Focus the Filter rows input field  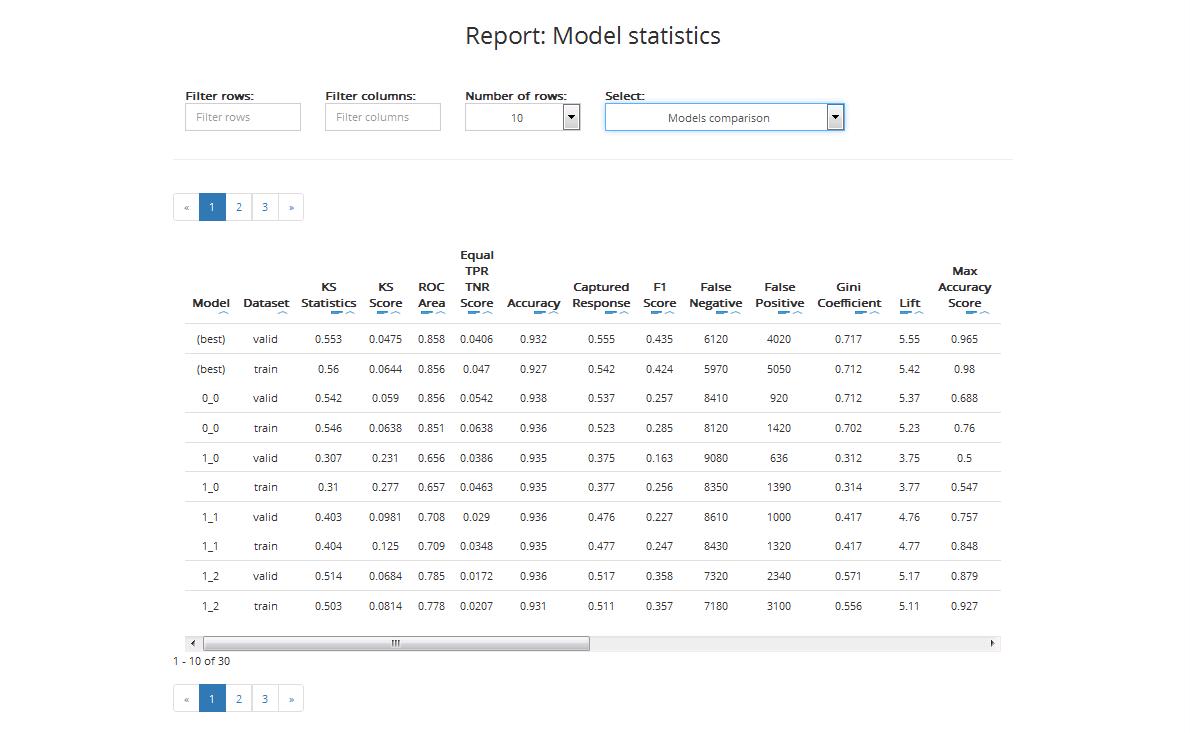(x=243, y=117)
